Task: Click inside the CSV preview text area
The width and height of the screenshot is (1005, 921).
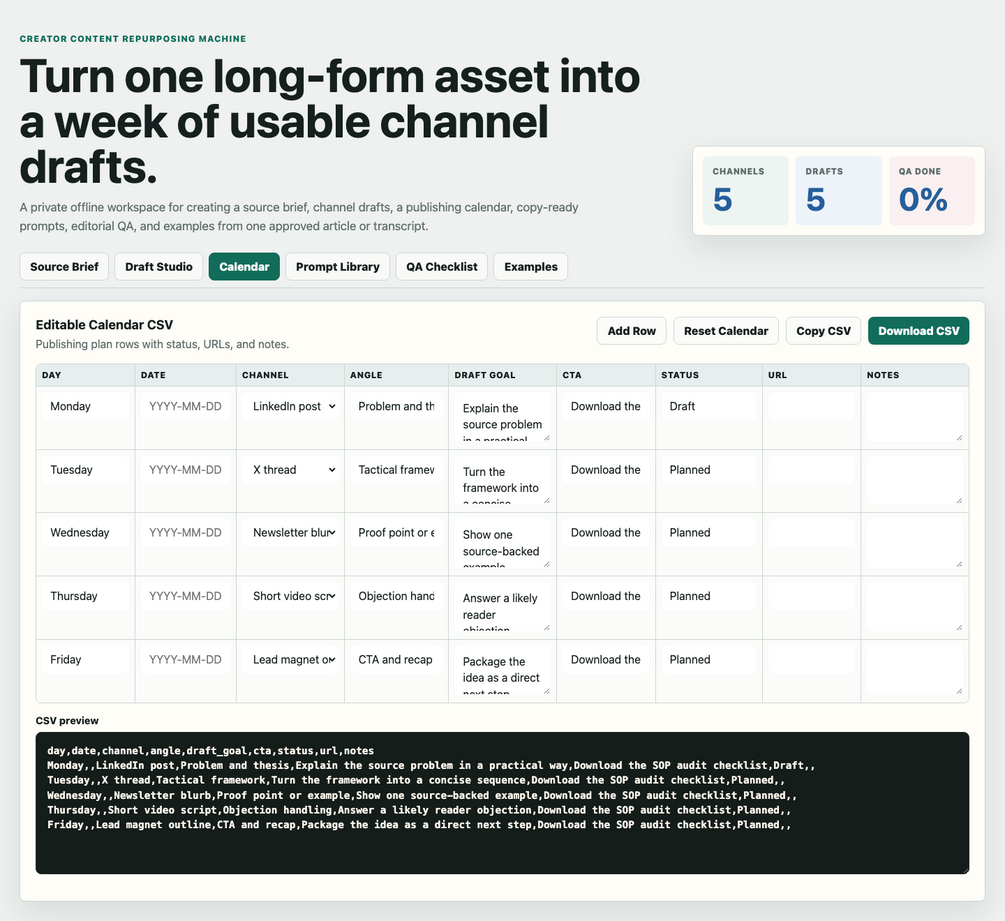Action: (502, 802)
